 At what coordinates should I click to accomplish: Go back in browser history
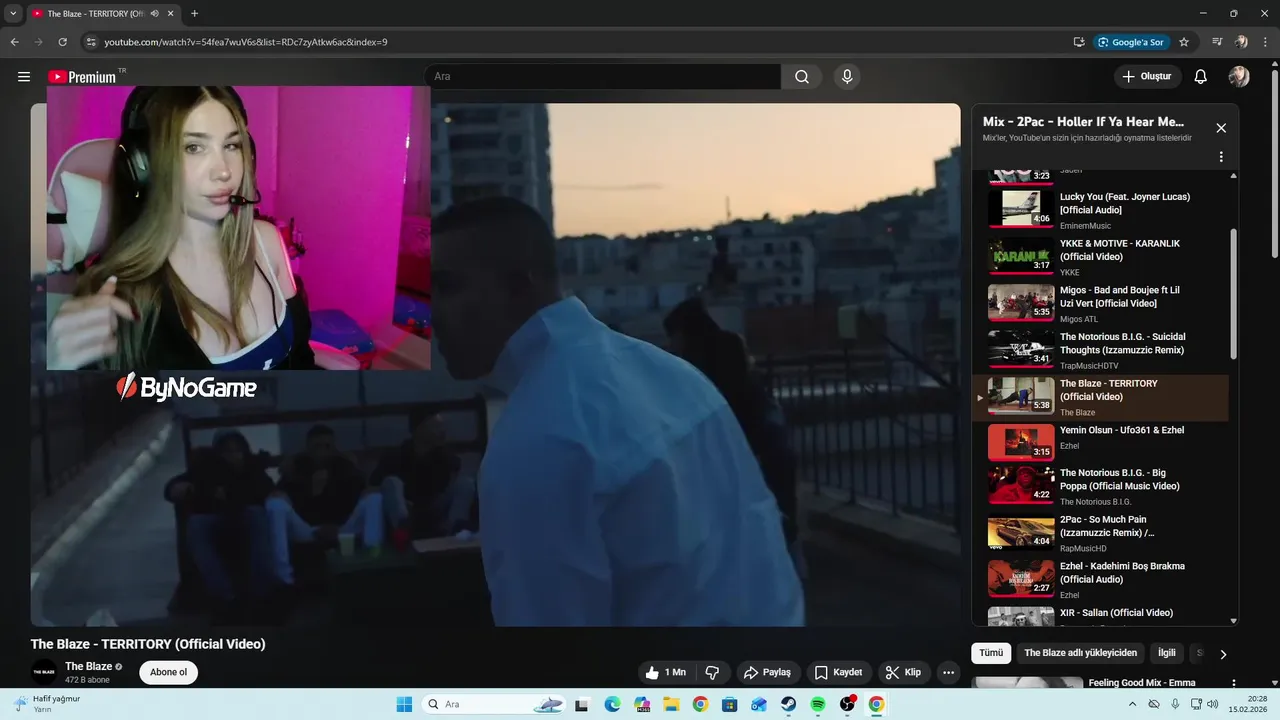pos(14,42)
